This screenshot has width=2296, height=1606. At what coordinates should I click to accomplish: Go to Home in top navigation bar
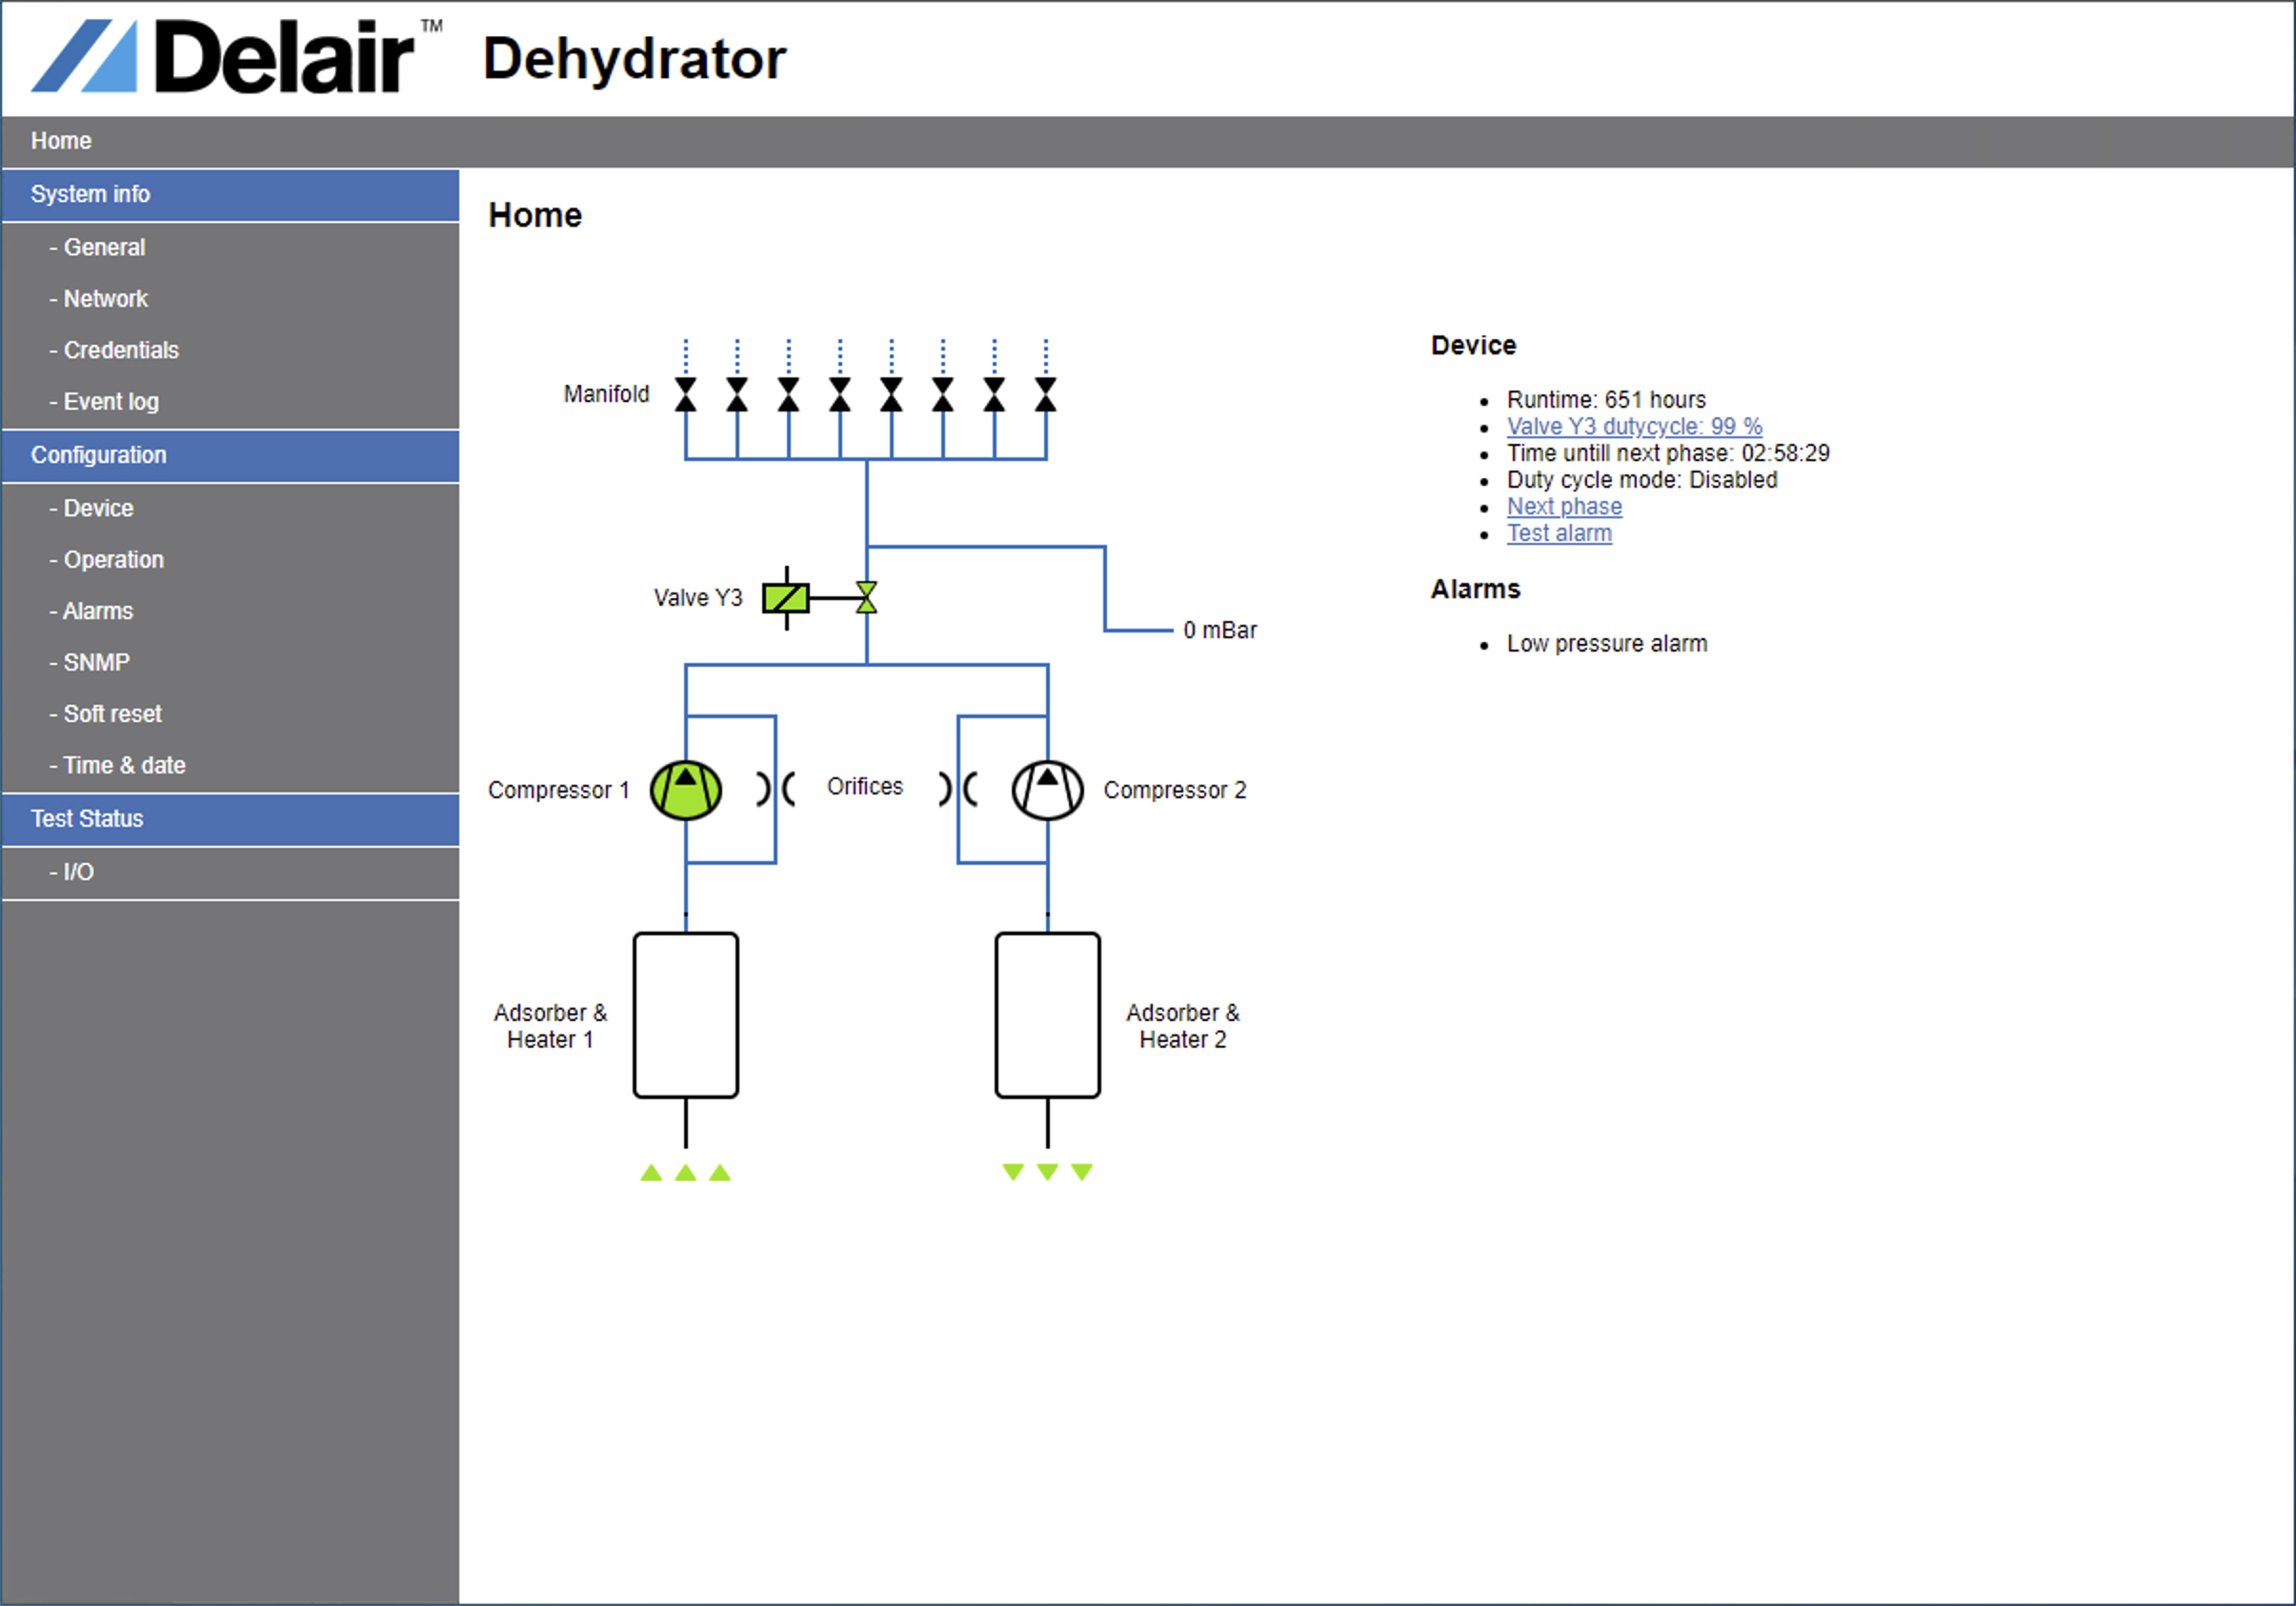(x=61, y=141)
